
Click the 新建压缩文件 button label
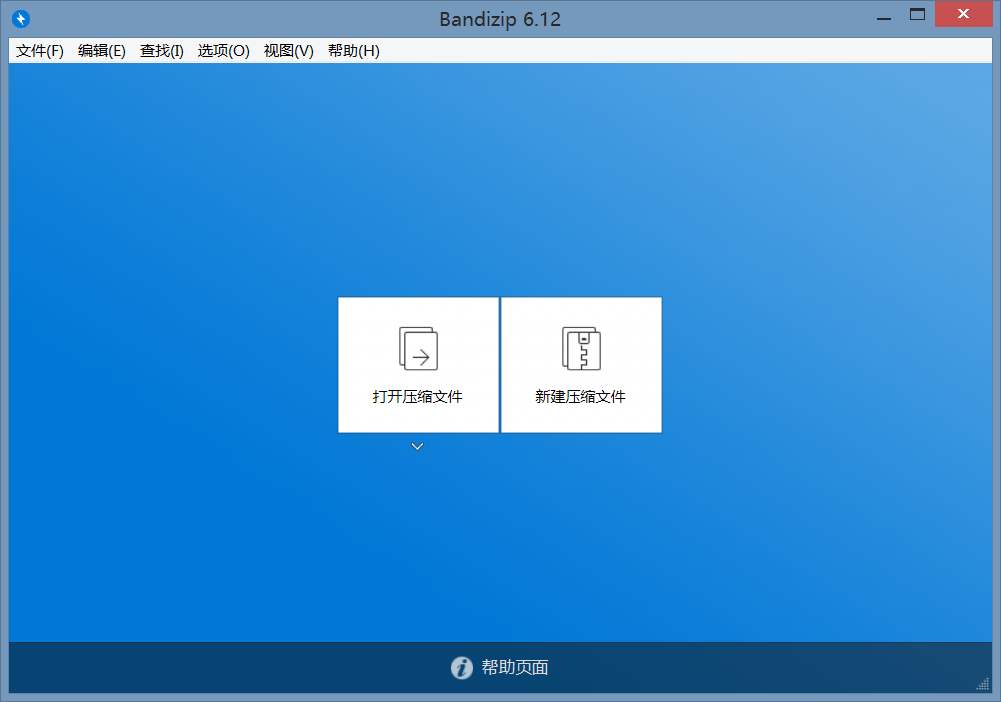point(580,397)
